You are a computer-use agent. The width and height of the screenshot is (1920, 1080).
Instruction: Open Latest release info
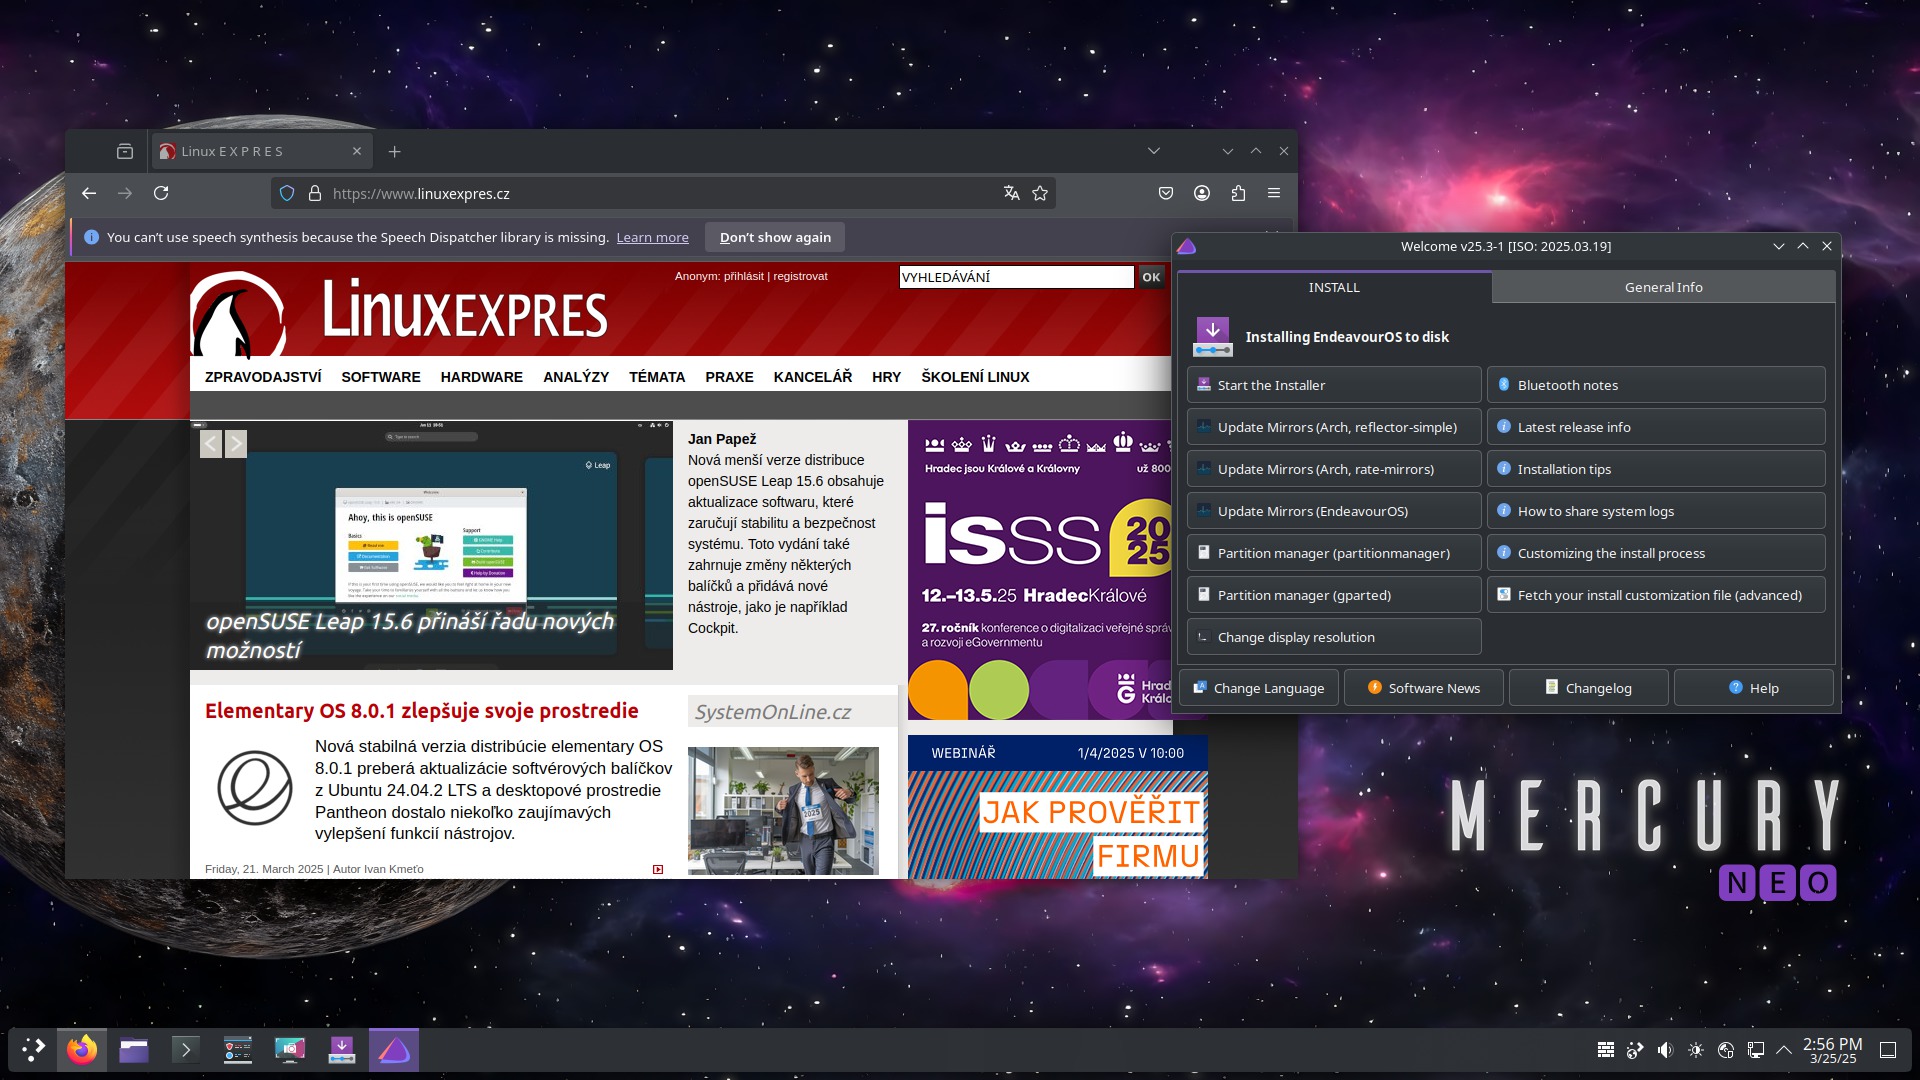[x=1656, y=427]
